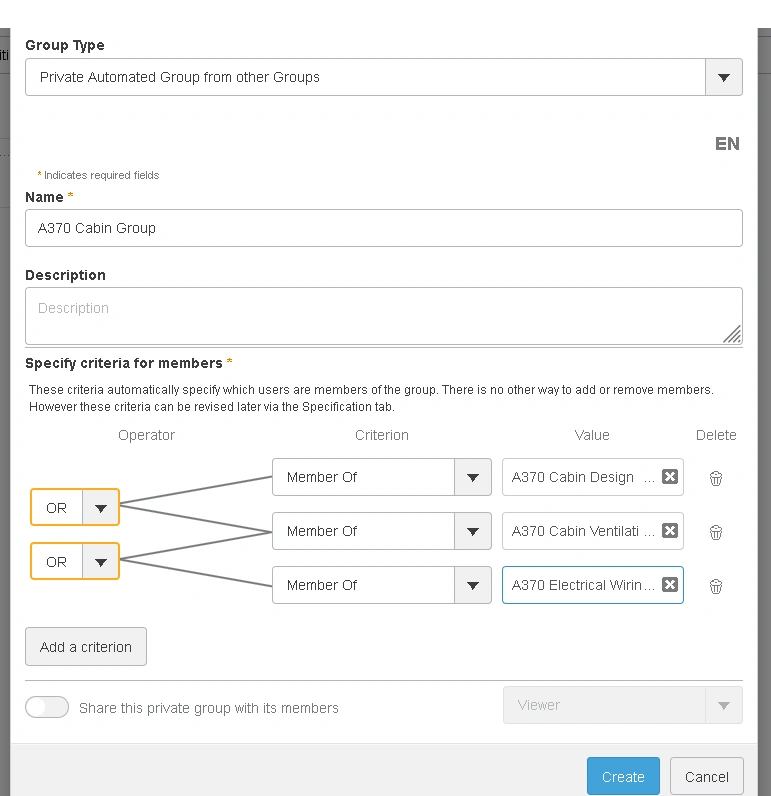
Task: Click the Create button
Action: 623,776
